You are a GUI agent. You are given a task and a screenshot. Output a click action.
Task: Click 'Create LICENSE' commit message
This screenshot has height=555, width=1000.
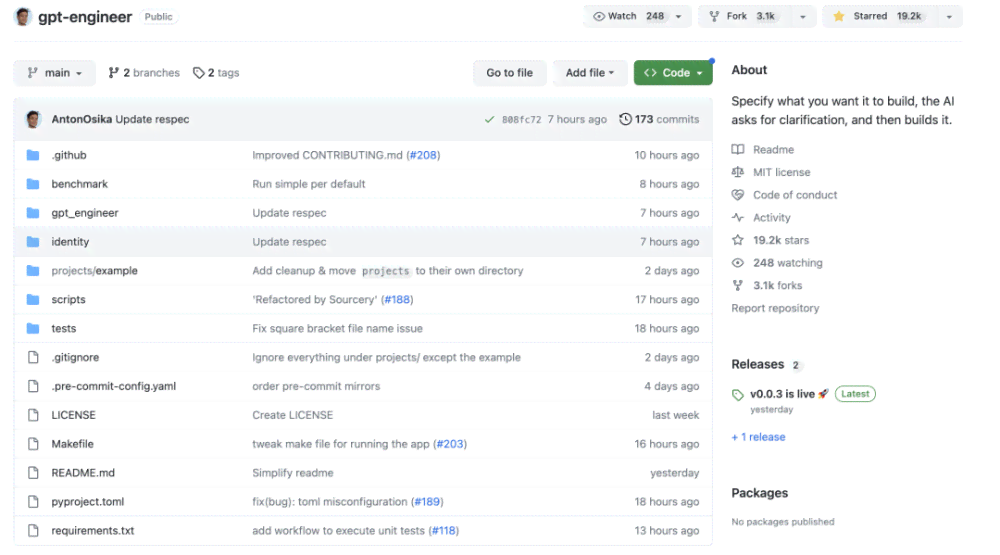[293, 415]
